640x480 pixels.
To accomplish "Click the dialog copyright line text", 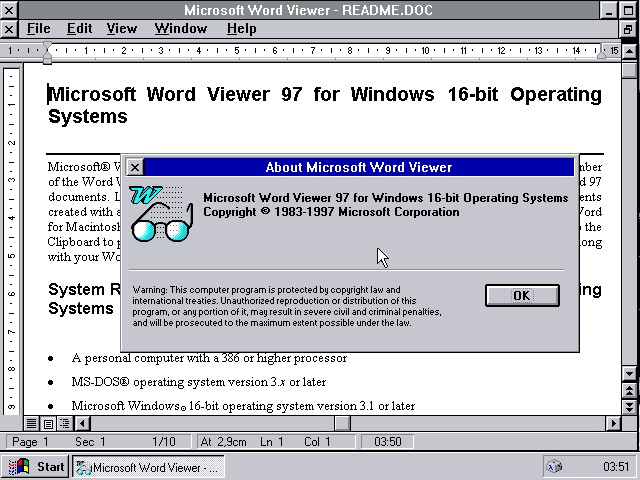I will point(331,212).
